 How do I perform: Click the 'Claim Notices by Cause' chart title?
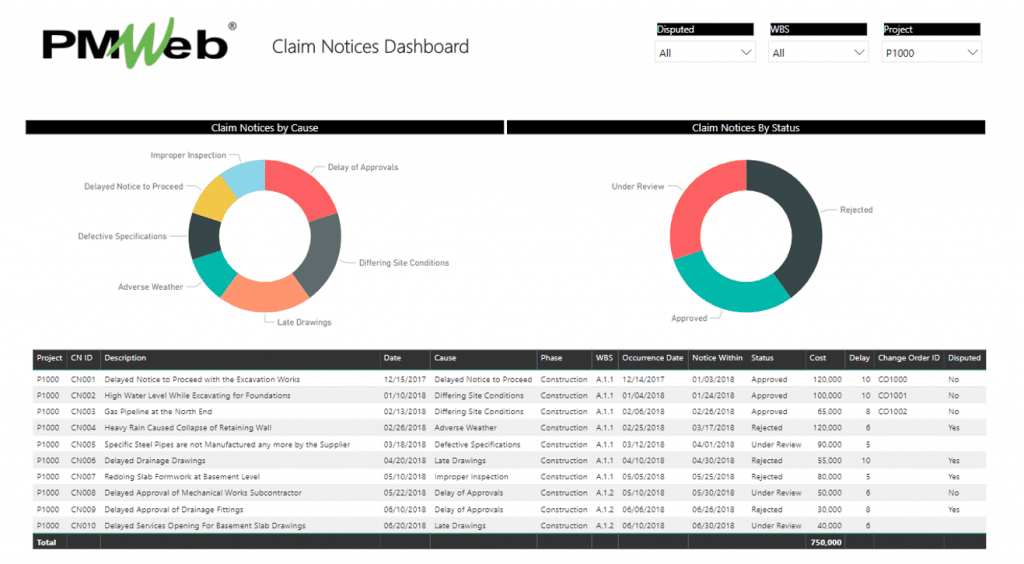pos(264,128)
